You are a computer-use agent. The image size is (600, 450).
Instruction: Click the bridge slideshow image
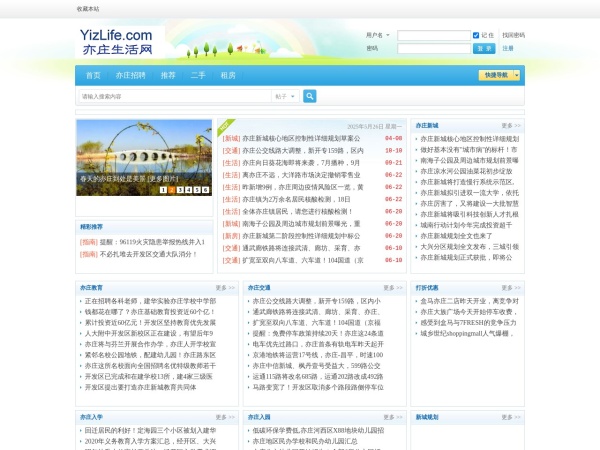[144, 158]
